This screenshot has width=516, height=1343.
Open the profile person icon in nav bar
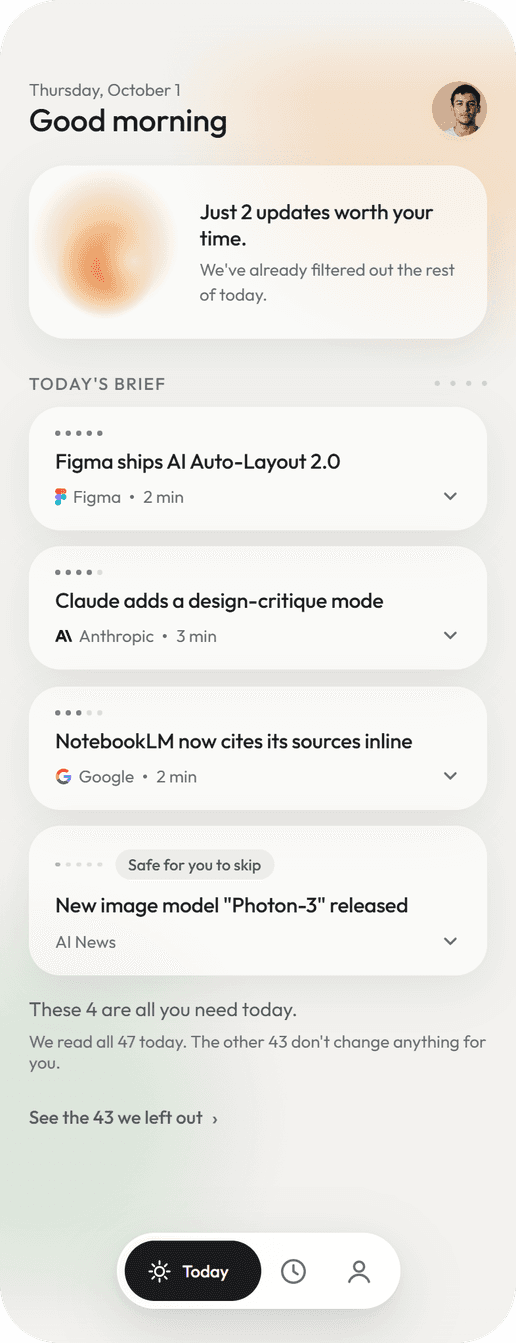click(x=359, y=1271)
